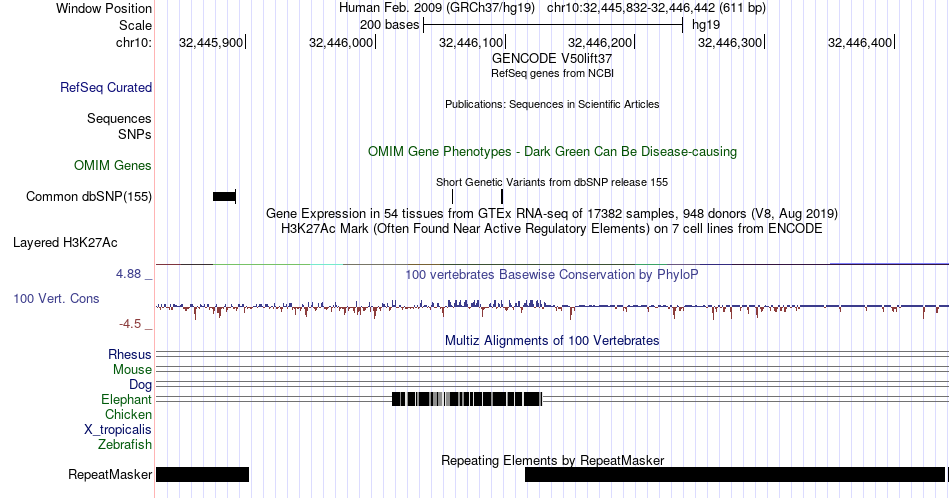
Task: Click the Scale track label
Action: coord(135,25)
